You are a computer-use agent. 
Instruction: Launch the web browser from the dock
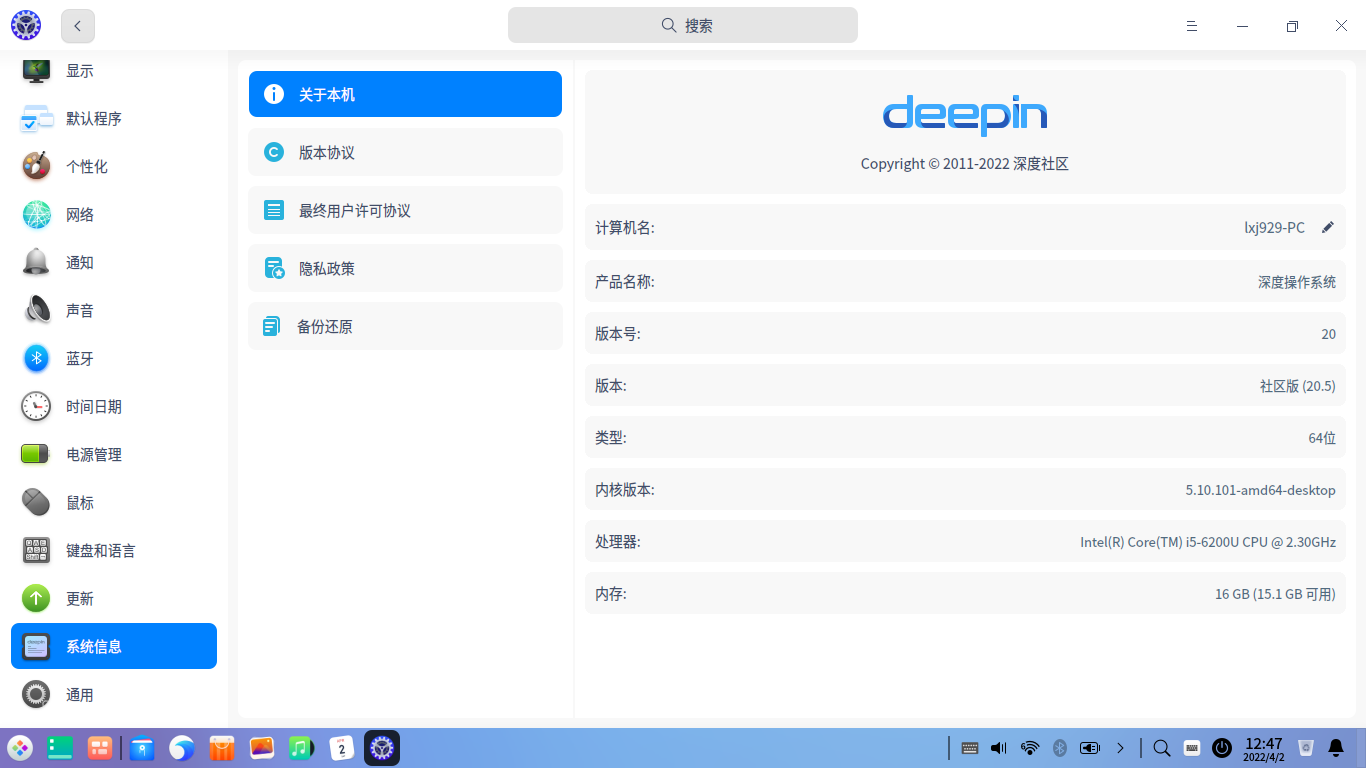coord(181,748)
